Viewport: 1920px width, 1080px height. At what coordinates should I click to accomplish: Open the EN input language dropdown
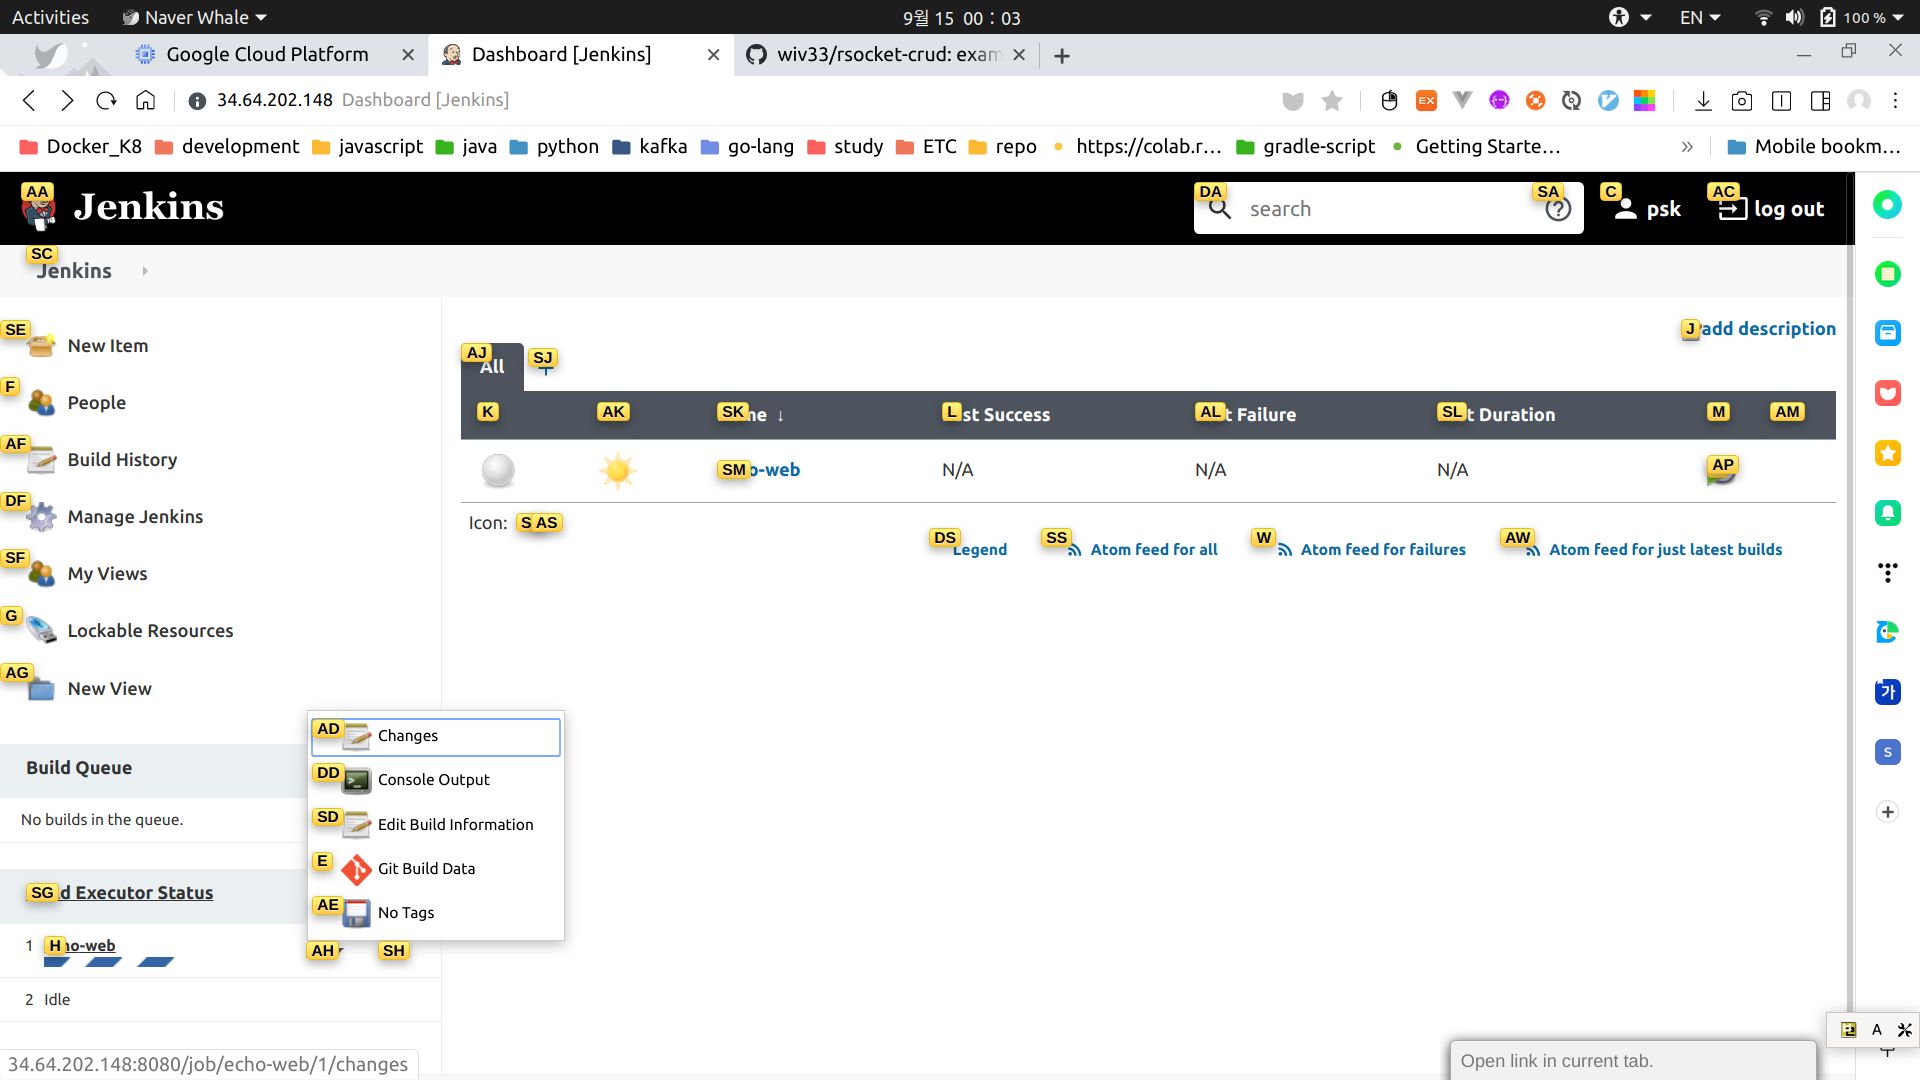pos(1699,17)
